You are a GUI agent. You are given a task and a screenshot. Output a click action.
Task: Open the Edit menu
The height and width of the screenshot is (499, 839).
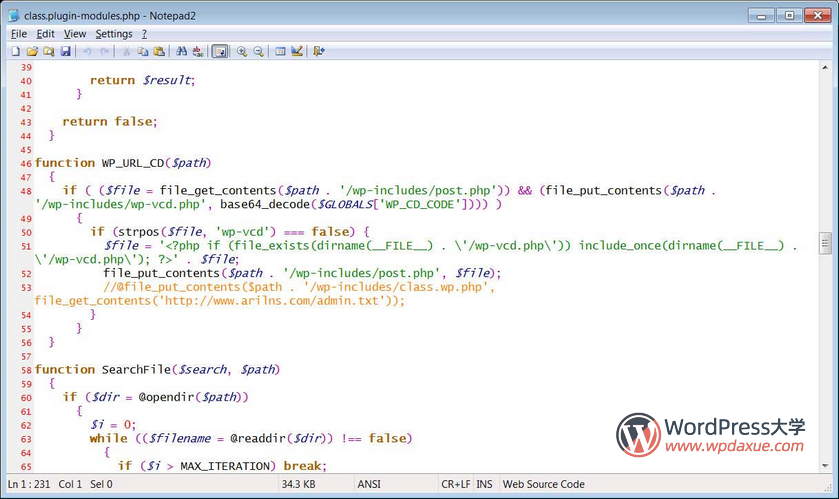[x=45, y=34]
